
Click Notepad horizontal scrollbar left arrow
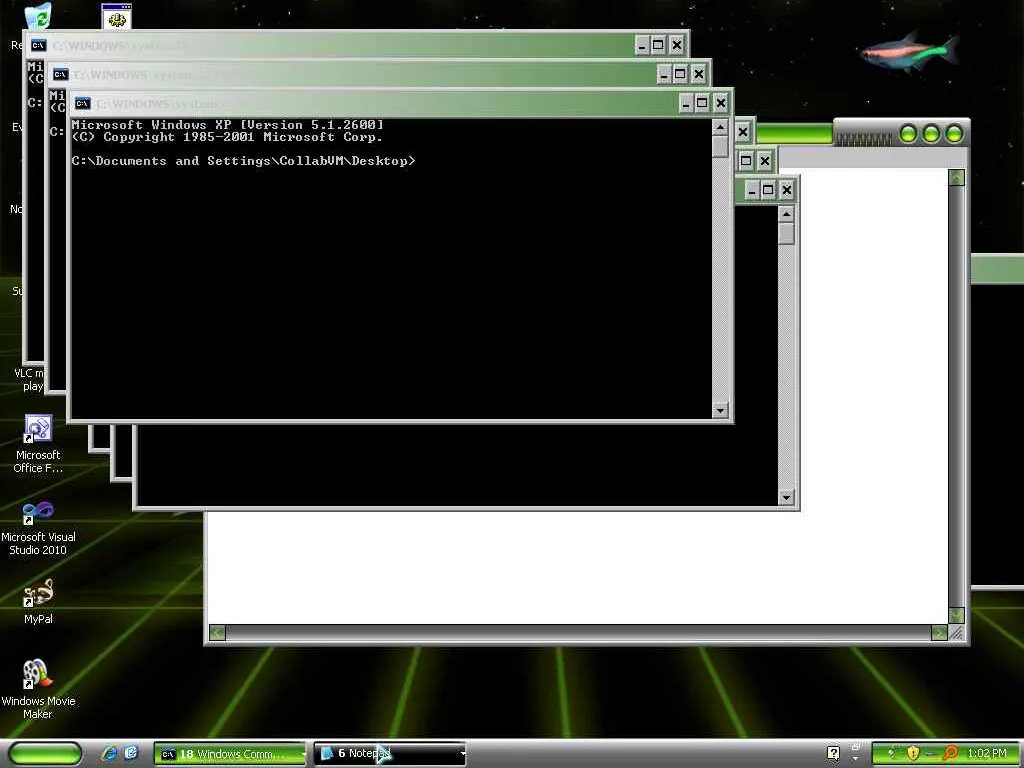tap(217, 632)
